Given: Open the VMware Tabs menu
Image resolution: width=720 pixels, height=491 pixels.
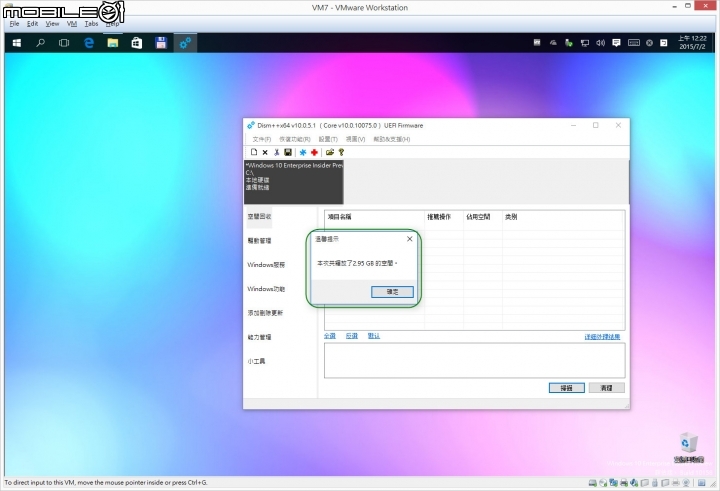Looking at the screenshot, I should [x=91, y=24].
